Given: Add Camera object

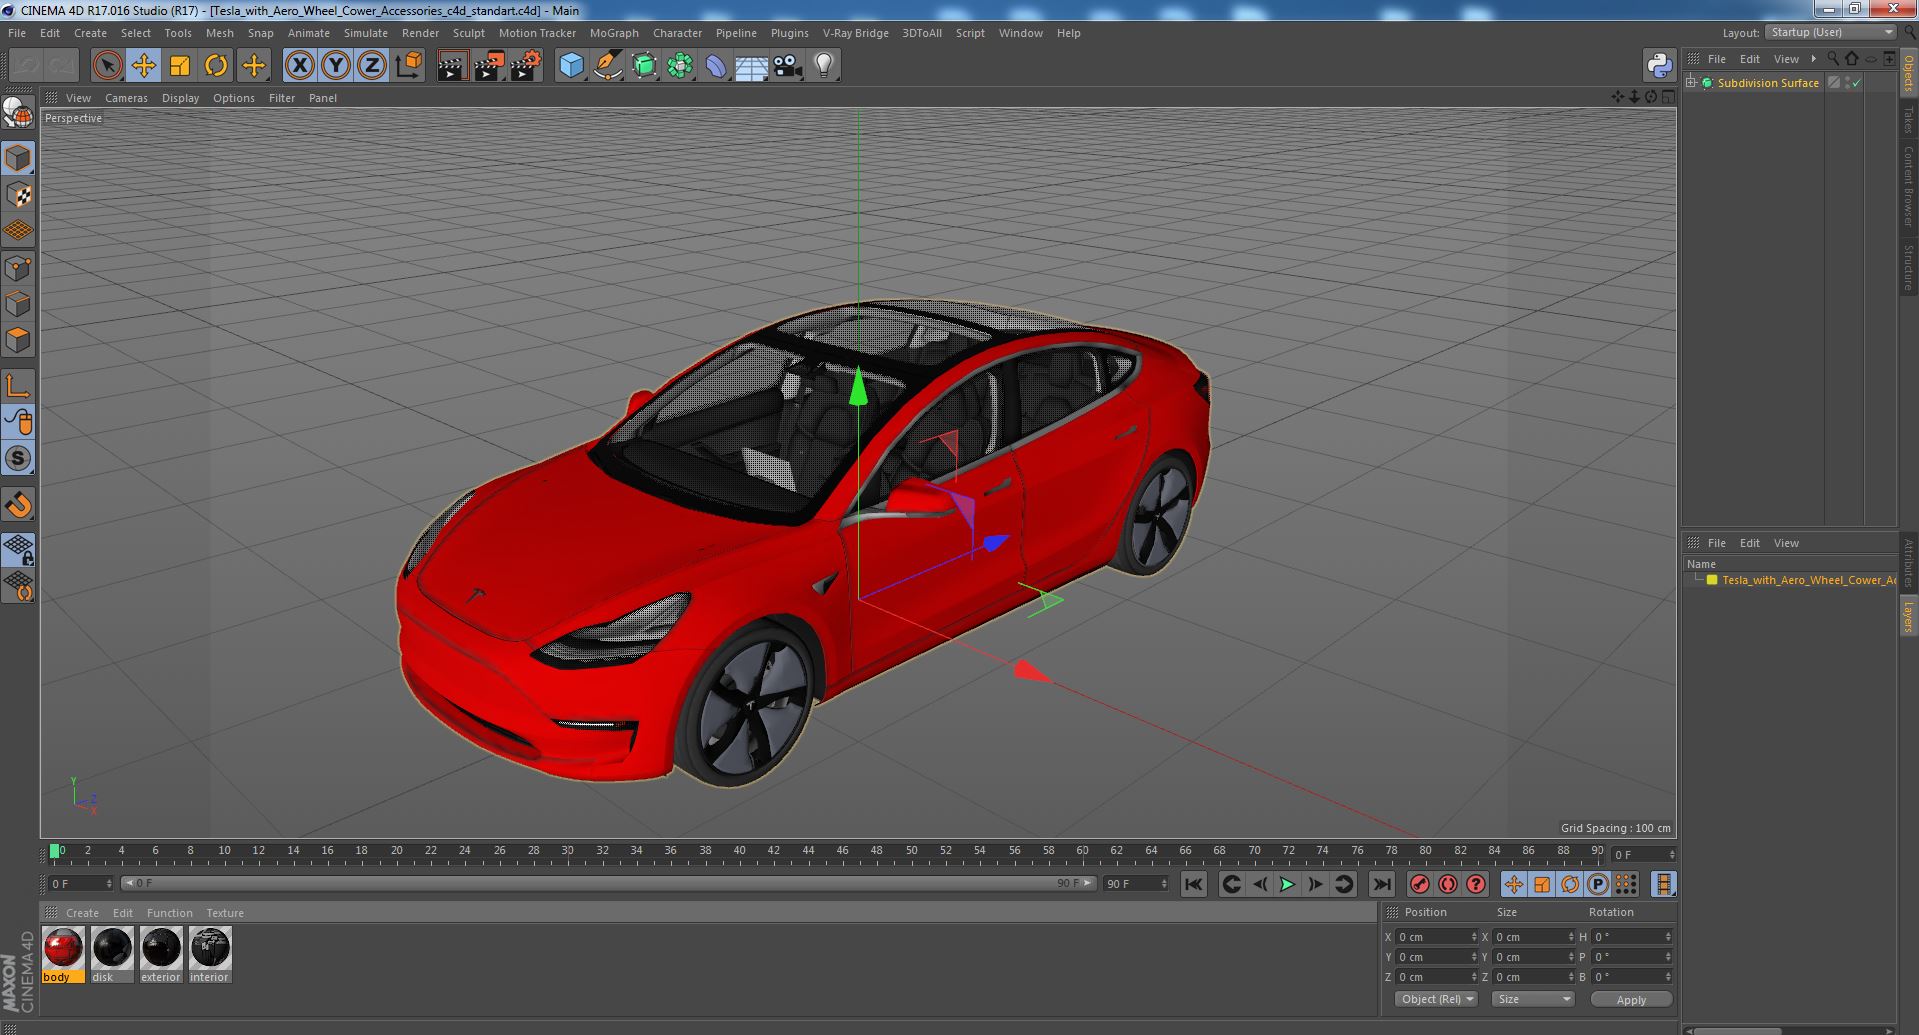Looking at the screenshot, I should (787, 66).
